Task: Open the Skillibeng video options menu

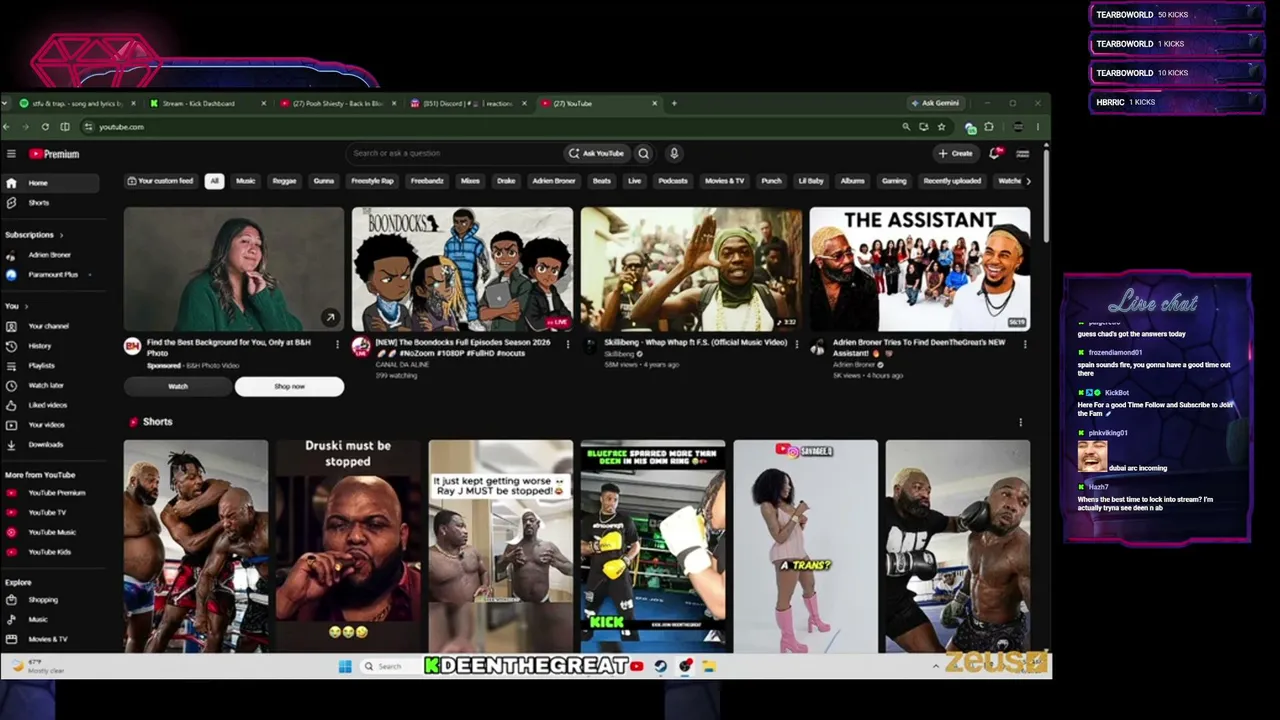Action: pos(796,344)
